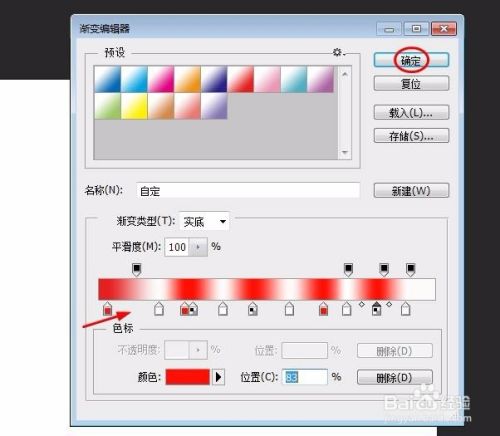Viewport: 500px width, 436px height.
Task: Open the presets gear menu
Action: [338, 52]
